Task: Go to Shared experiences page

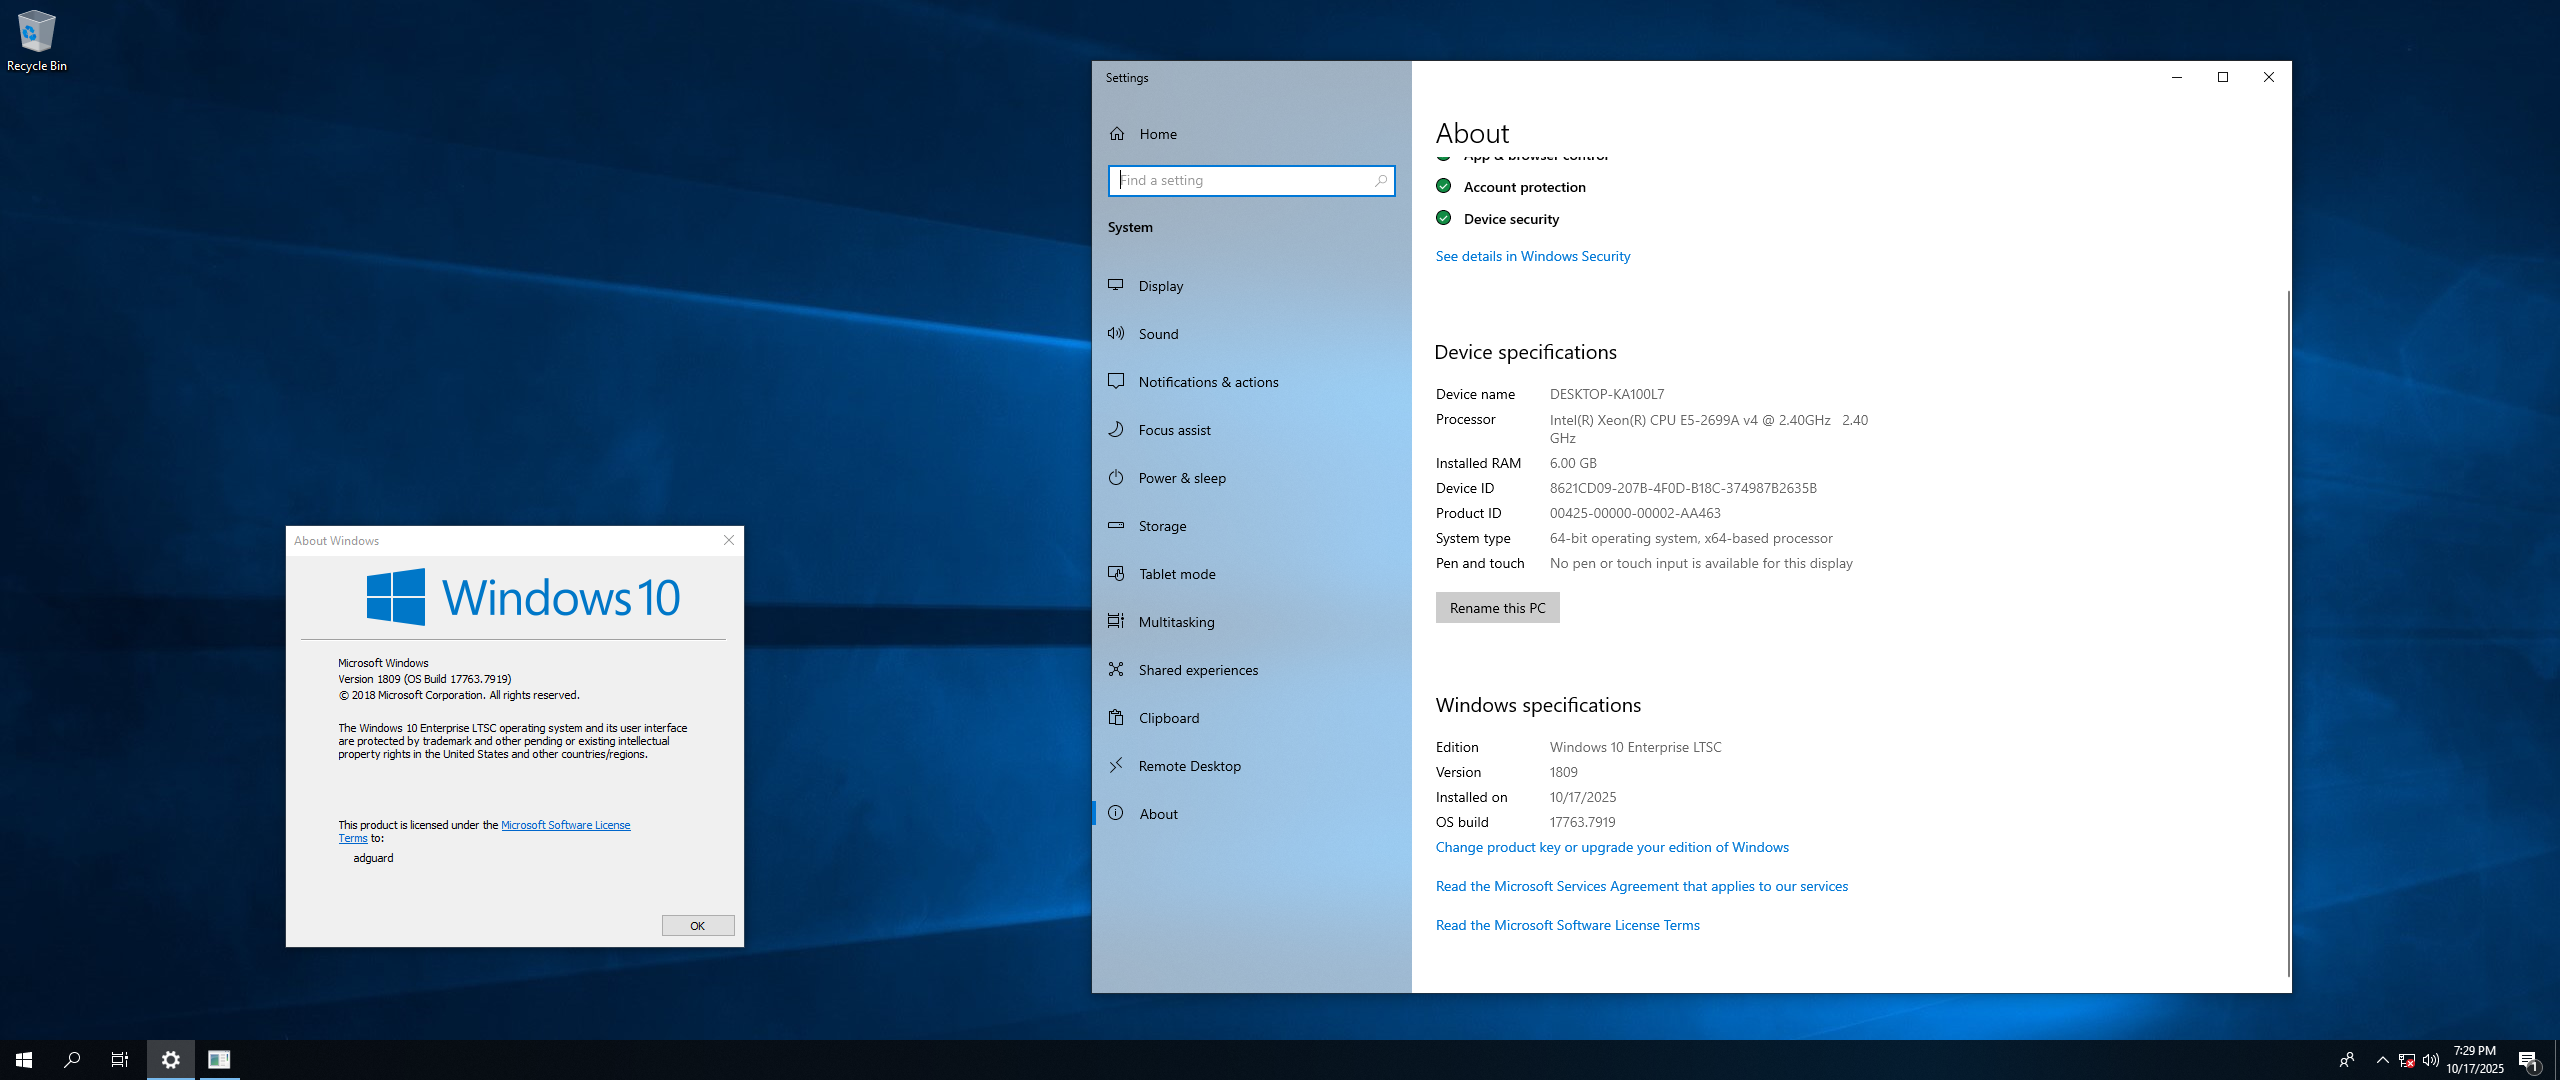Action: point(1198,670)
